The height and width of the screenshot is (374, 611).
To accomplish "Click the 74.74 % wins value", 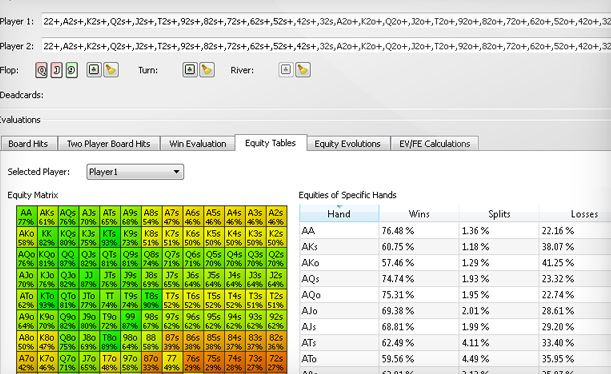I will click(397, 279).
